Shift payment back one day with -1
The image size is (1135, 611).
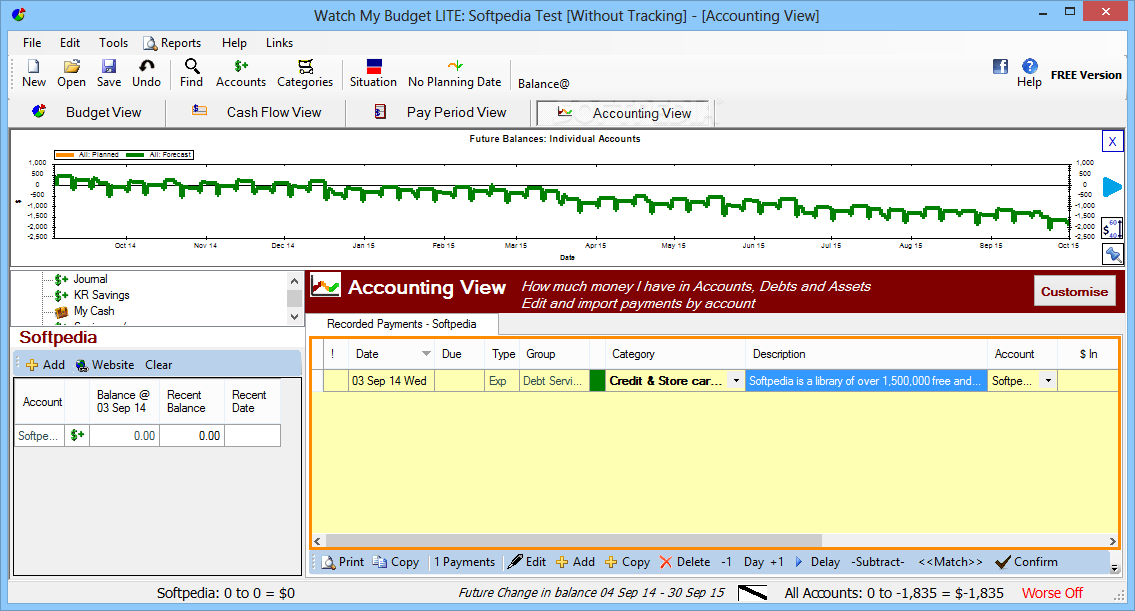point(726,562)
